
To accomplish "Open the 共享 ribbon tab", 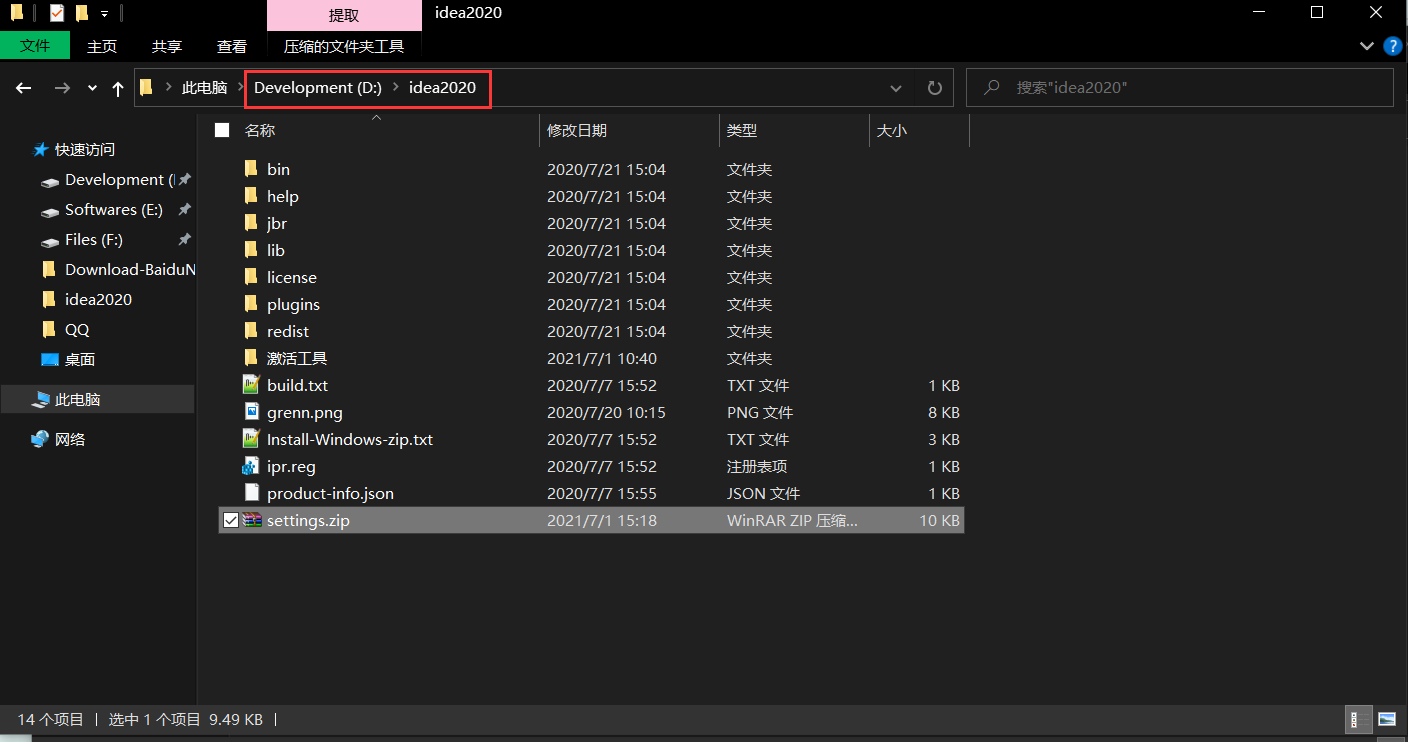I will [167, 46].
